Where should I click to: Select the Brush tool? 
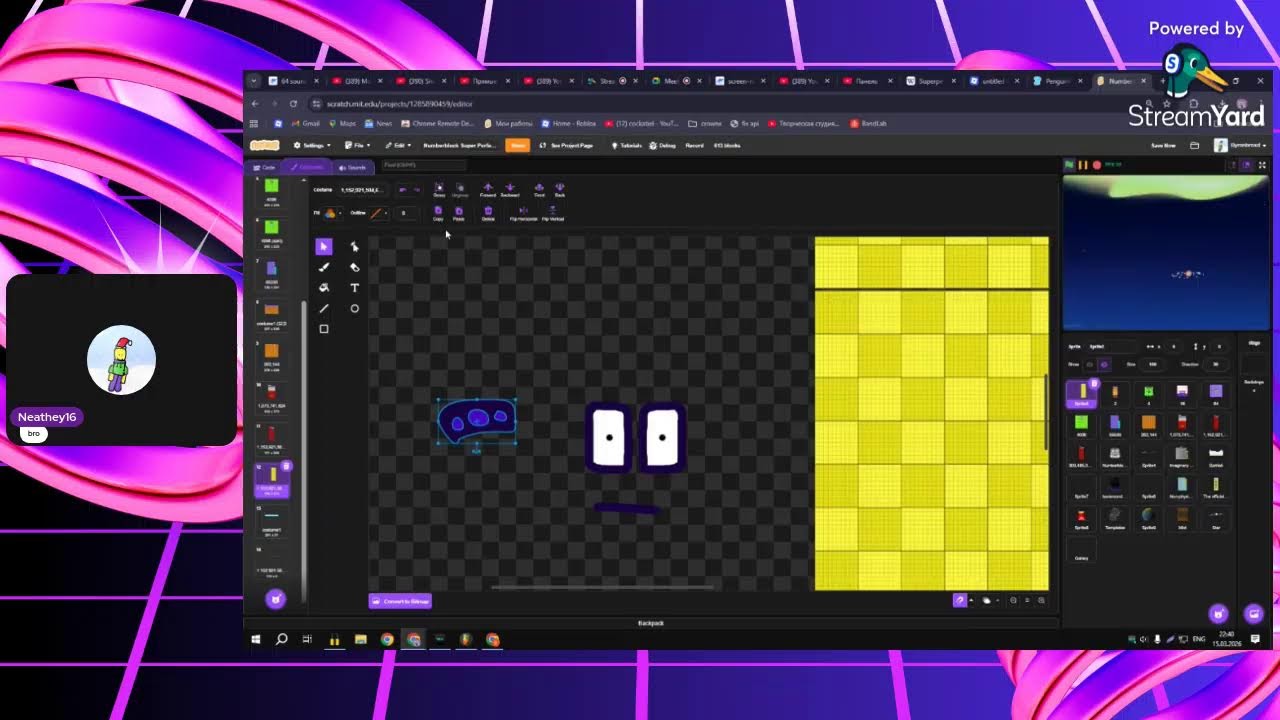323,267
